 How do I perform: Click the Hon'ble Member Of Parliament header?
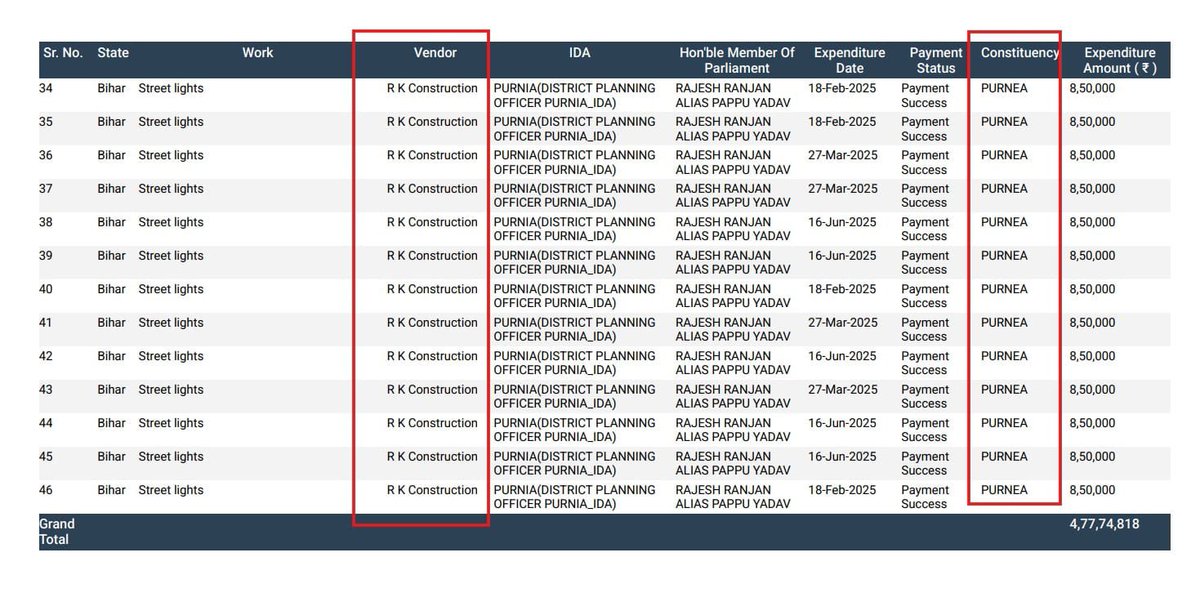737,60
